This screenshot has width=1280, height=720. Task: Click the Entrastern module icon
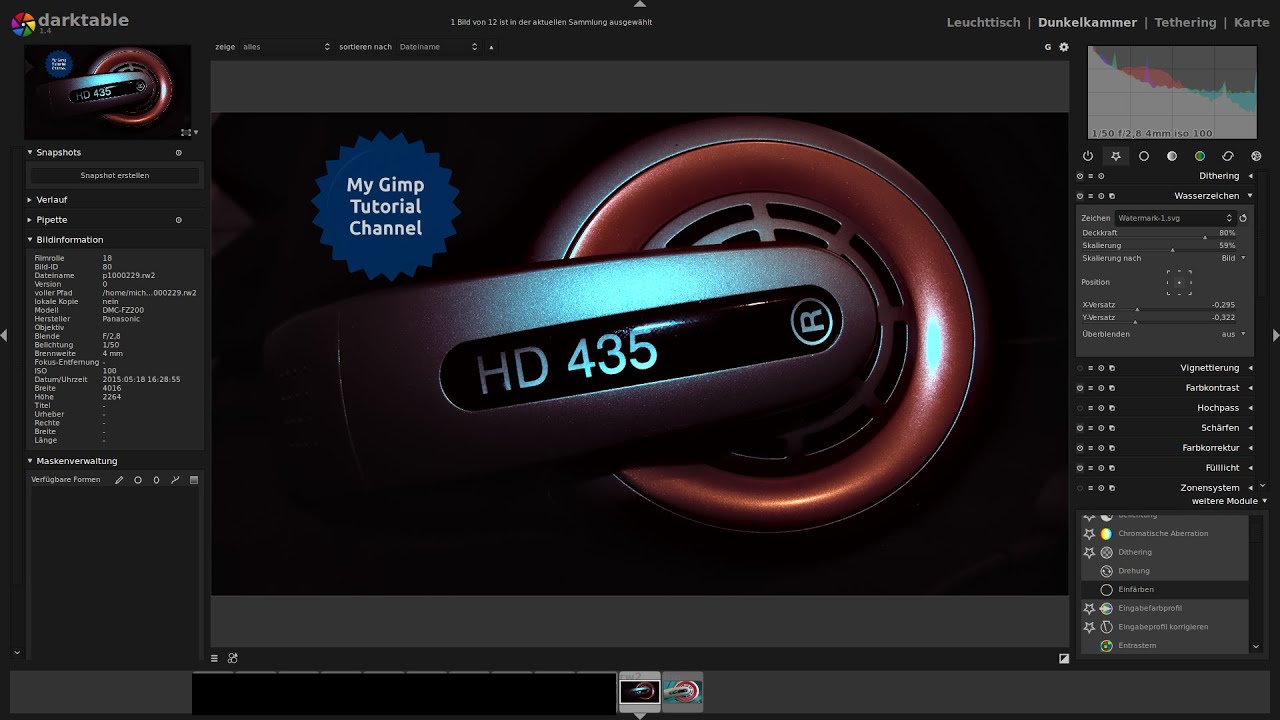tap(1106, 646)
